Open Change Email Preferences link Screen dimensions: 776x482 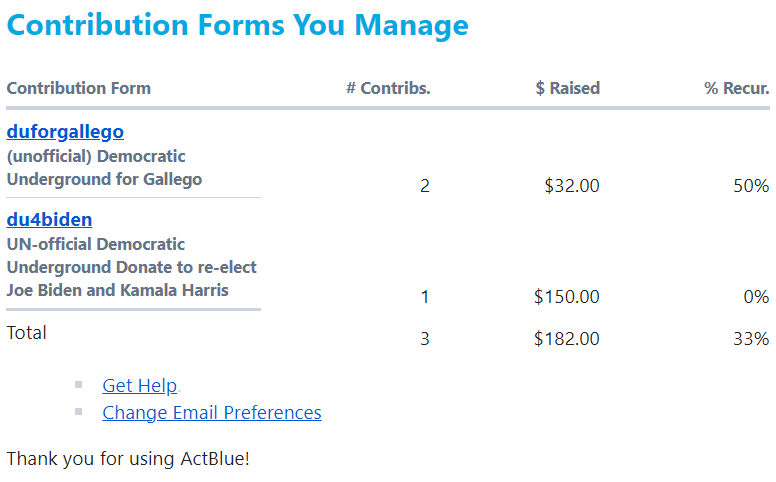tap(211, 413)
